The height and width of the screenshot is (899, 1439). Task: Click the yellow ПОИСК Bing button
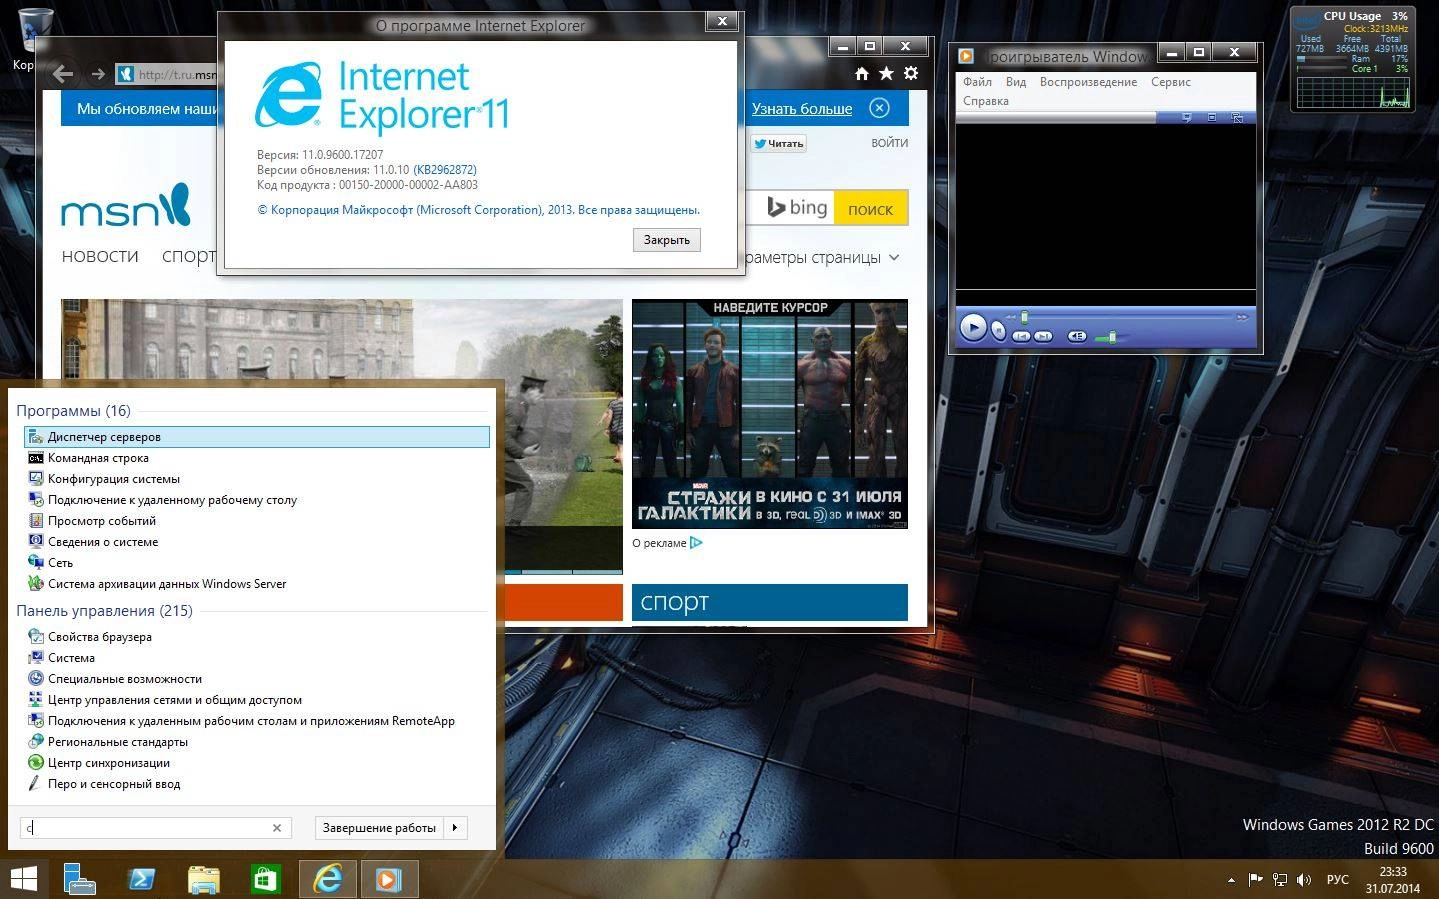pos(871,209)
